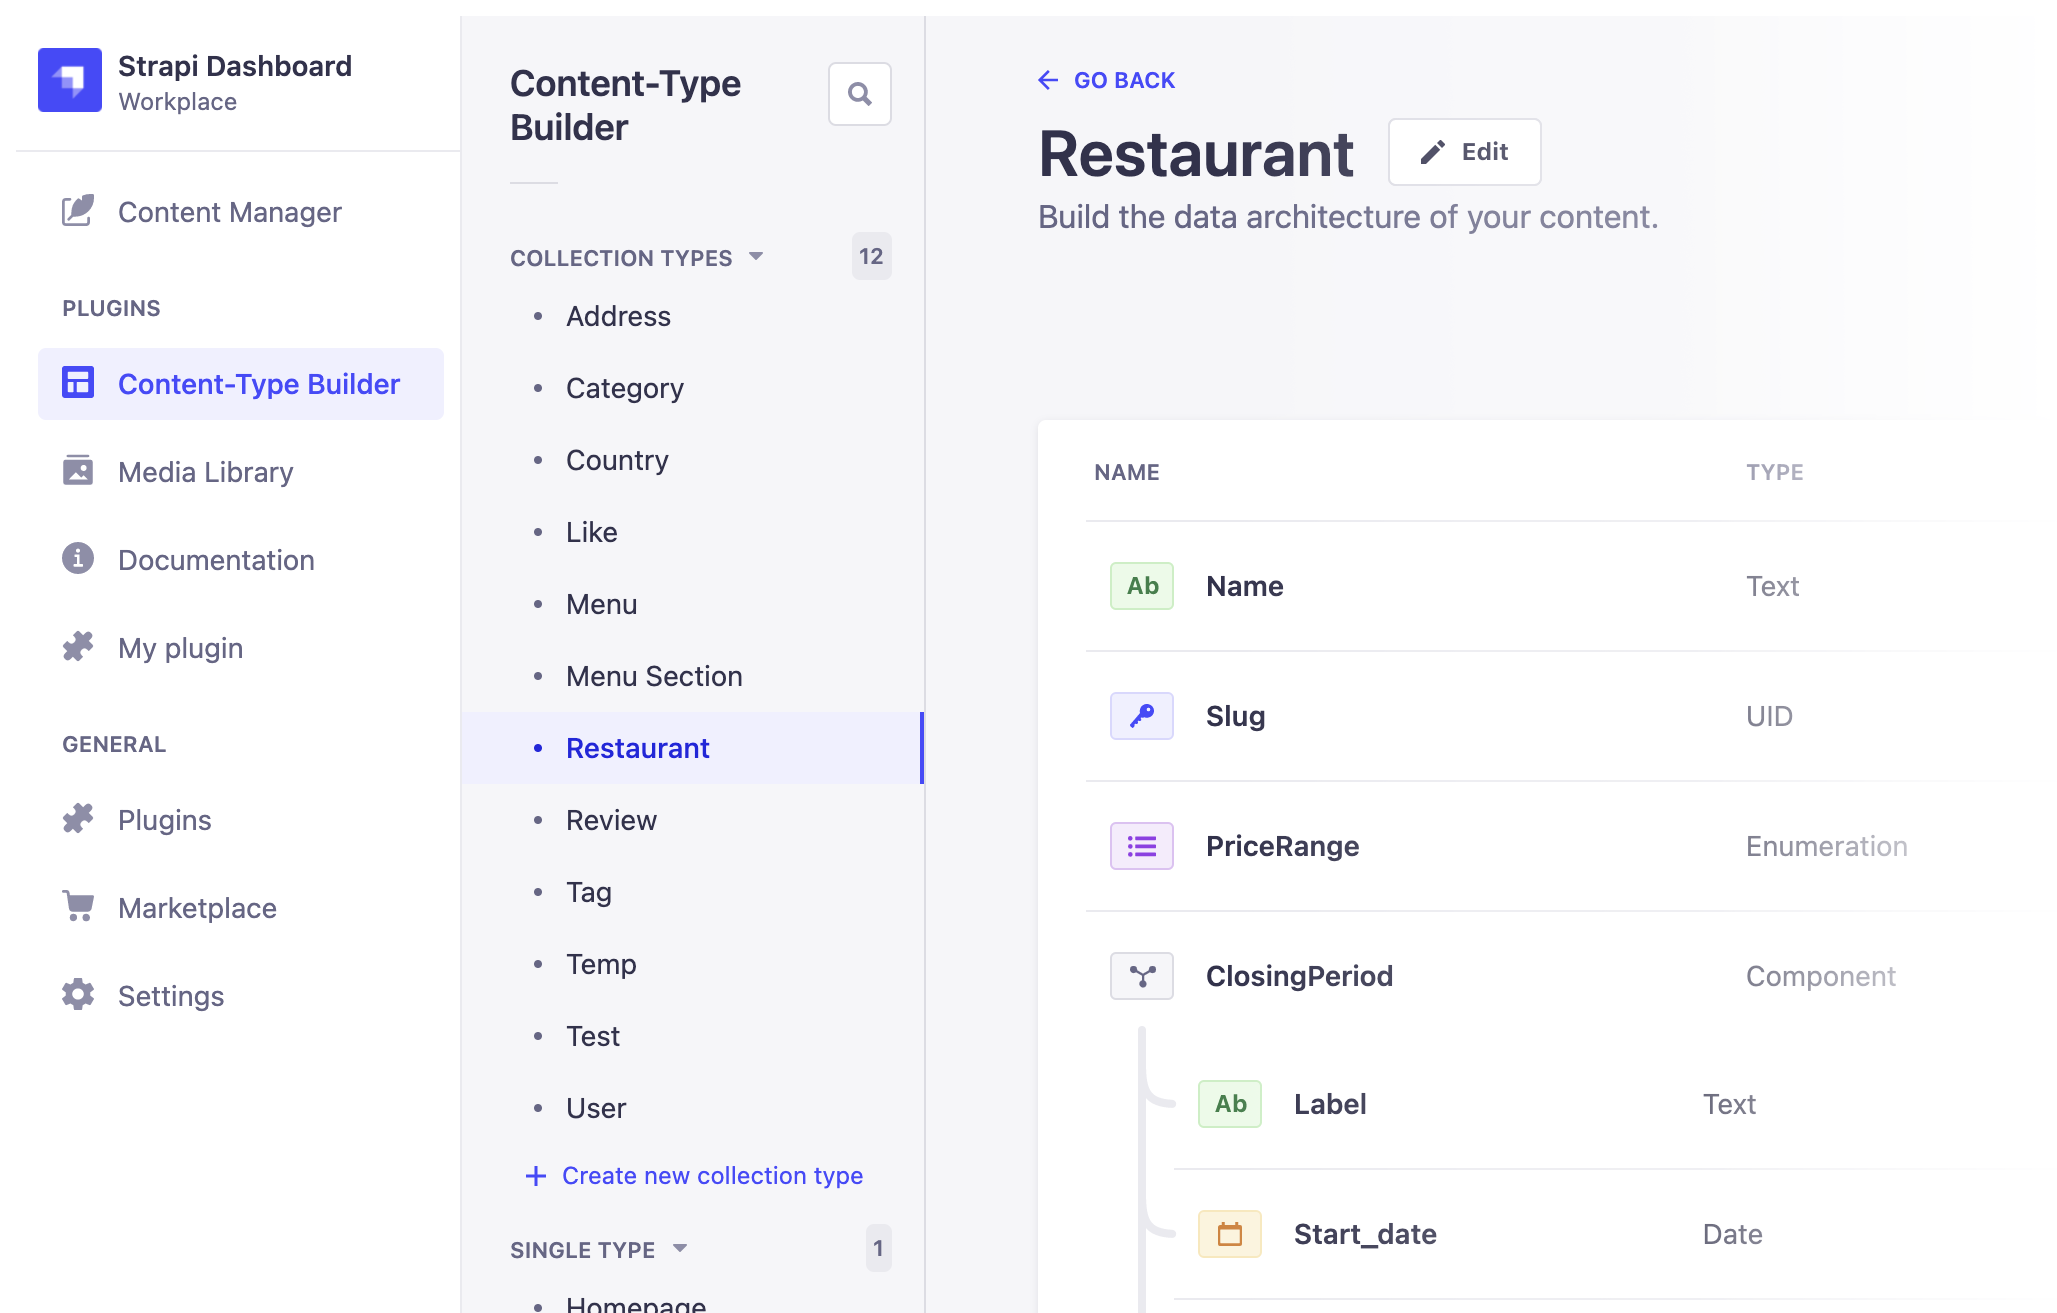Screen dimensions: 2057x1313
Task: Select Tag collection type
Action: (x=692, y=892)
